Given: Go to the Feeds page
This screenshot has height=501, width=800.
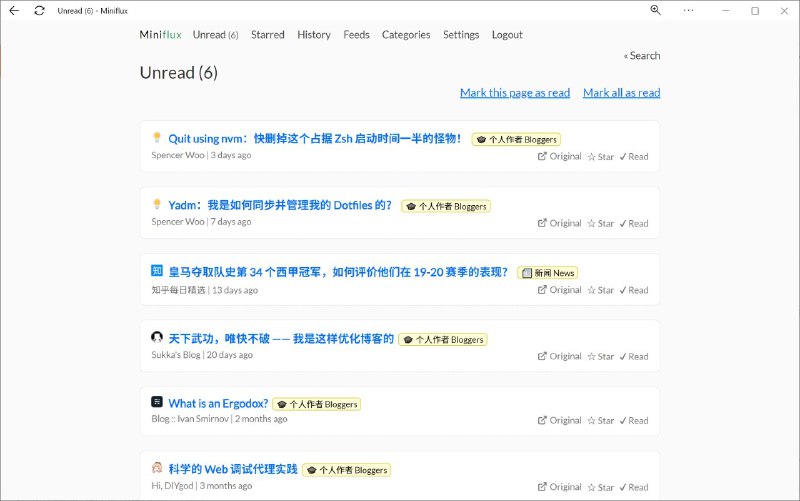Looking at the screenshot, I should pos(356,35).
